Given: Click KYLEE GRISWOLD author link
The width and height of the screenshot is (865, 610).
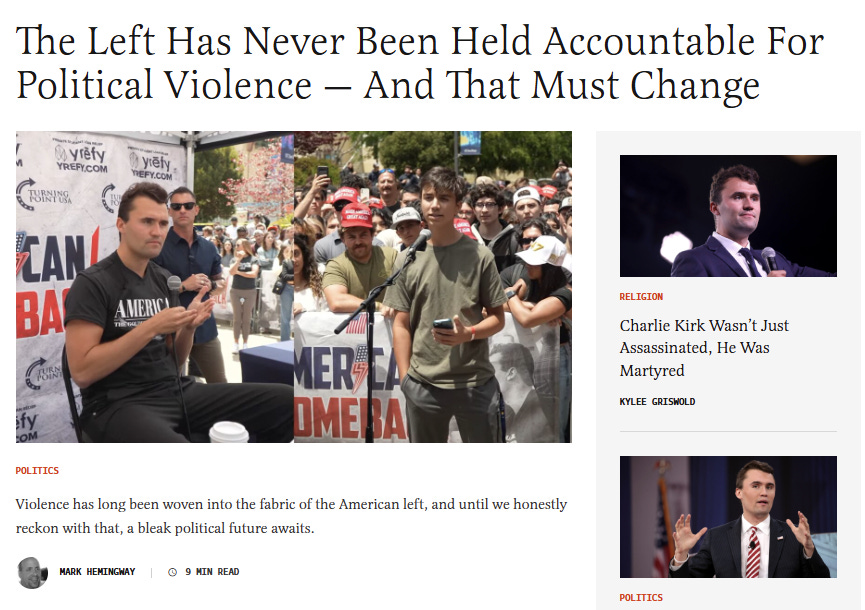Looking at the screenshot, I should pyautogui.click(x=657, y=402).
